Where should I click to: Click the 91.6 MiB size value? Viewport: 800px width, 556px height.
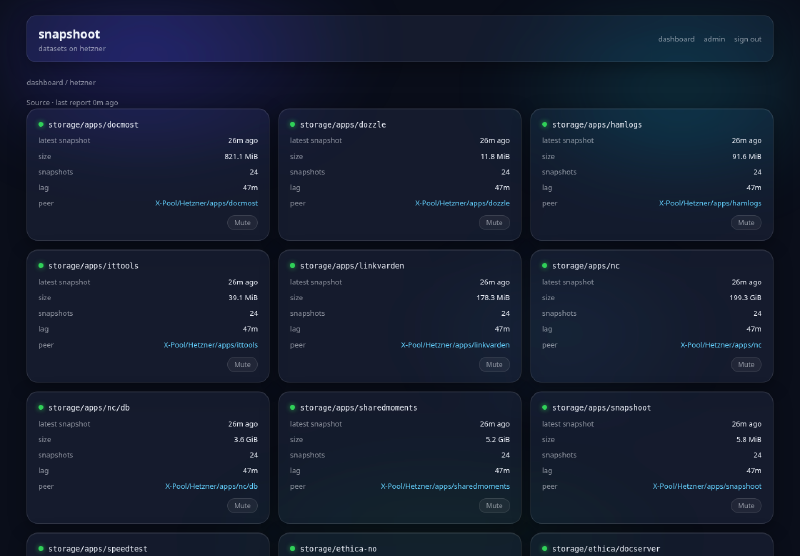tap(746, 157)
